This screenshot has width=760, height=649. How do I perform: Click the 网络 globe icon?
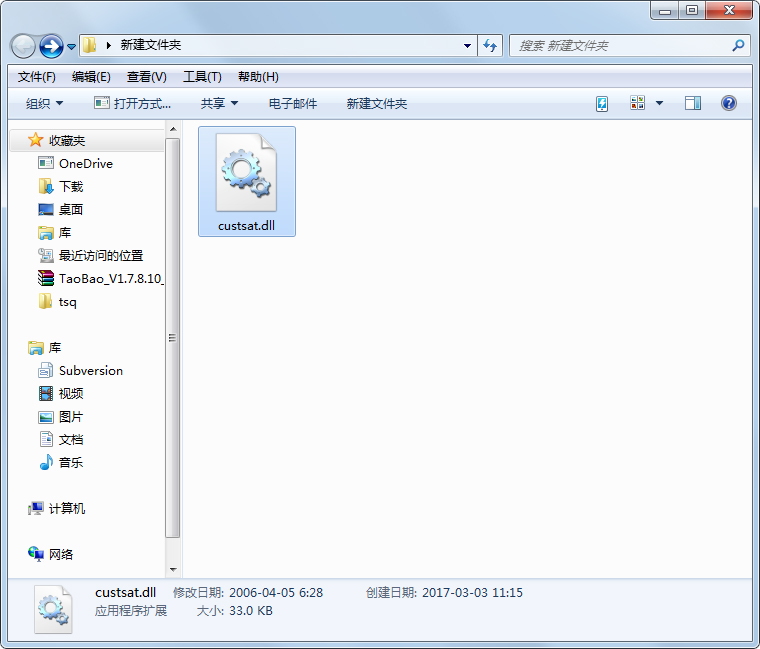point(35,554)
